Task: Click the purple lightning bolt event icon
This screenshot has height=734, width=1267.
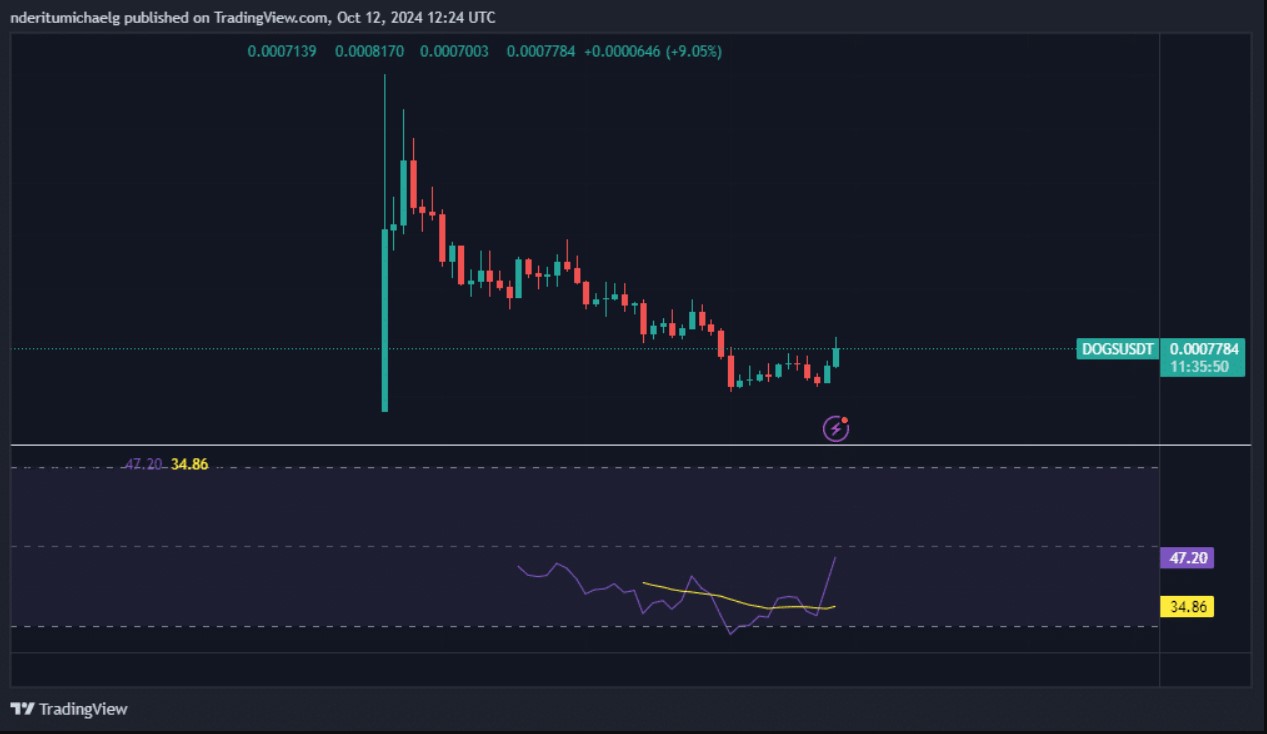Action: (835, 430)
